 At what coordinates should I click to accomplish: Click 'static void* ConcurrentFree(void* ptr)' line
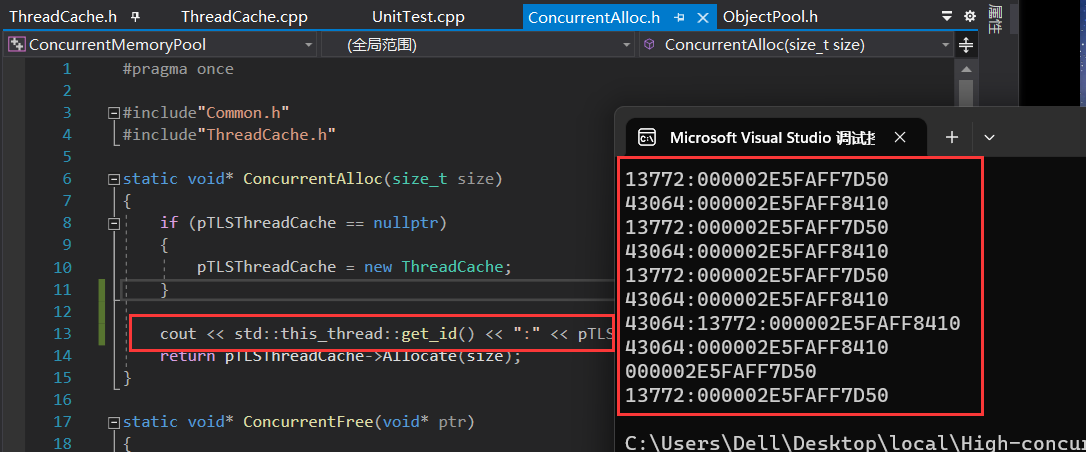(x=299, y=422)
